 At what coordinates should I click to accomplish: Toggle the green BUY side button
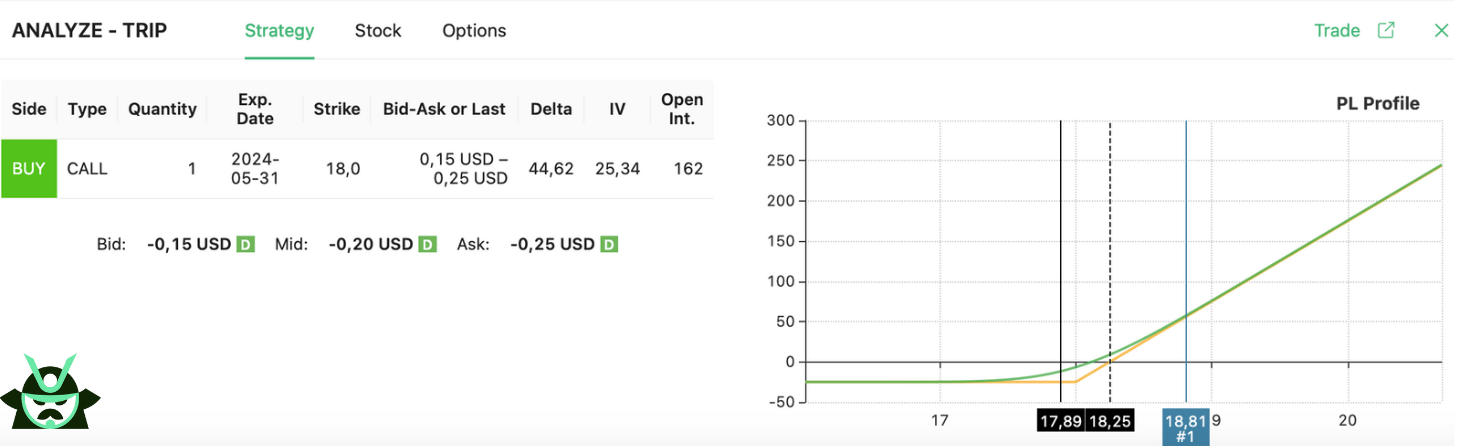tap(29, 168)
